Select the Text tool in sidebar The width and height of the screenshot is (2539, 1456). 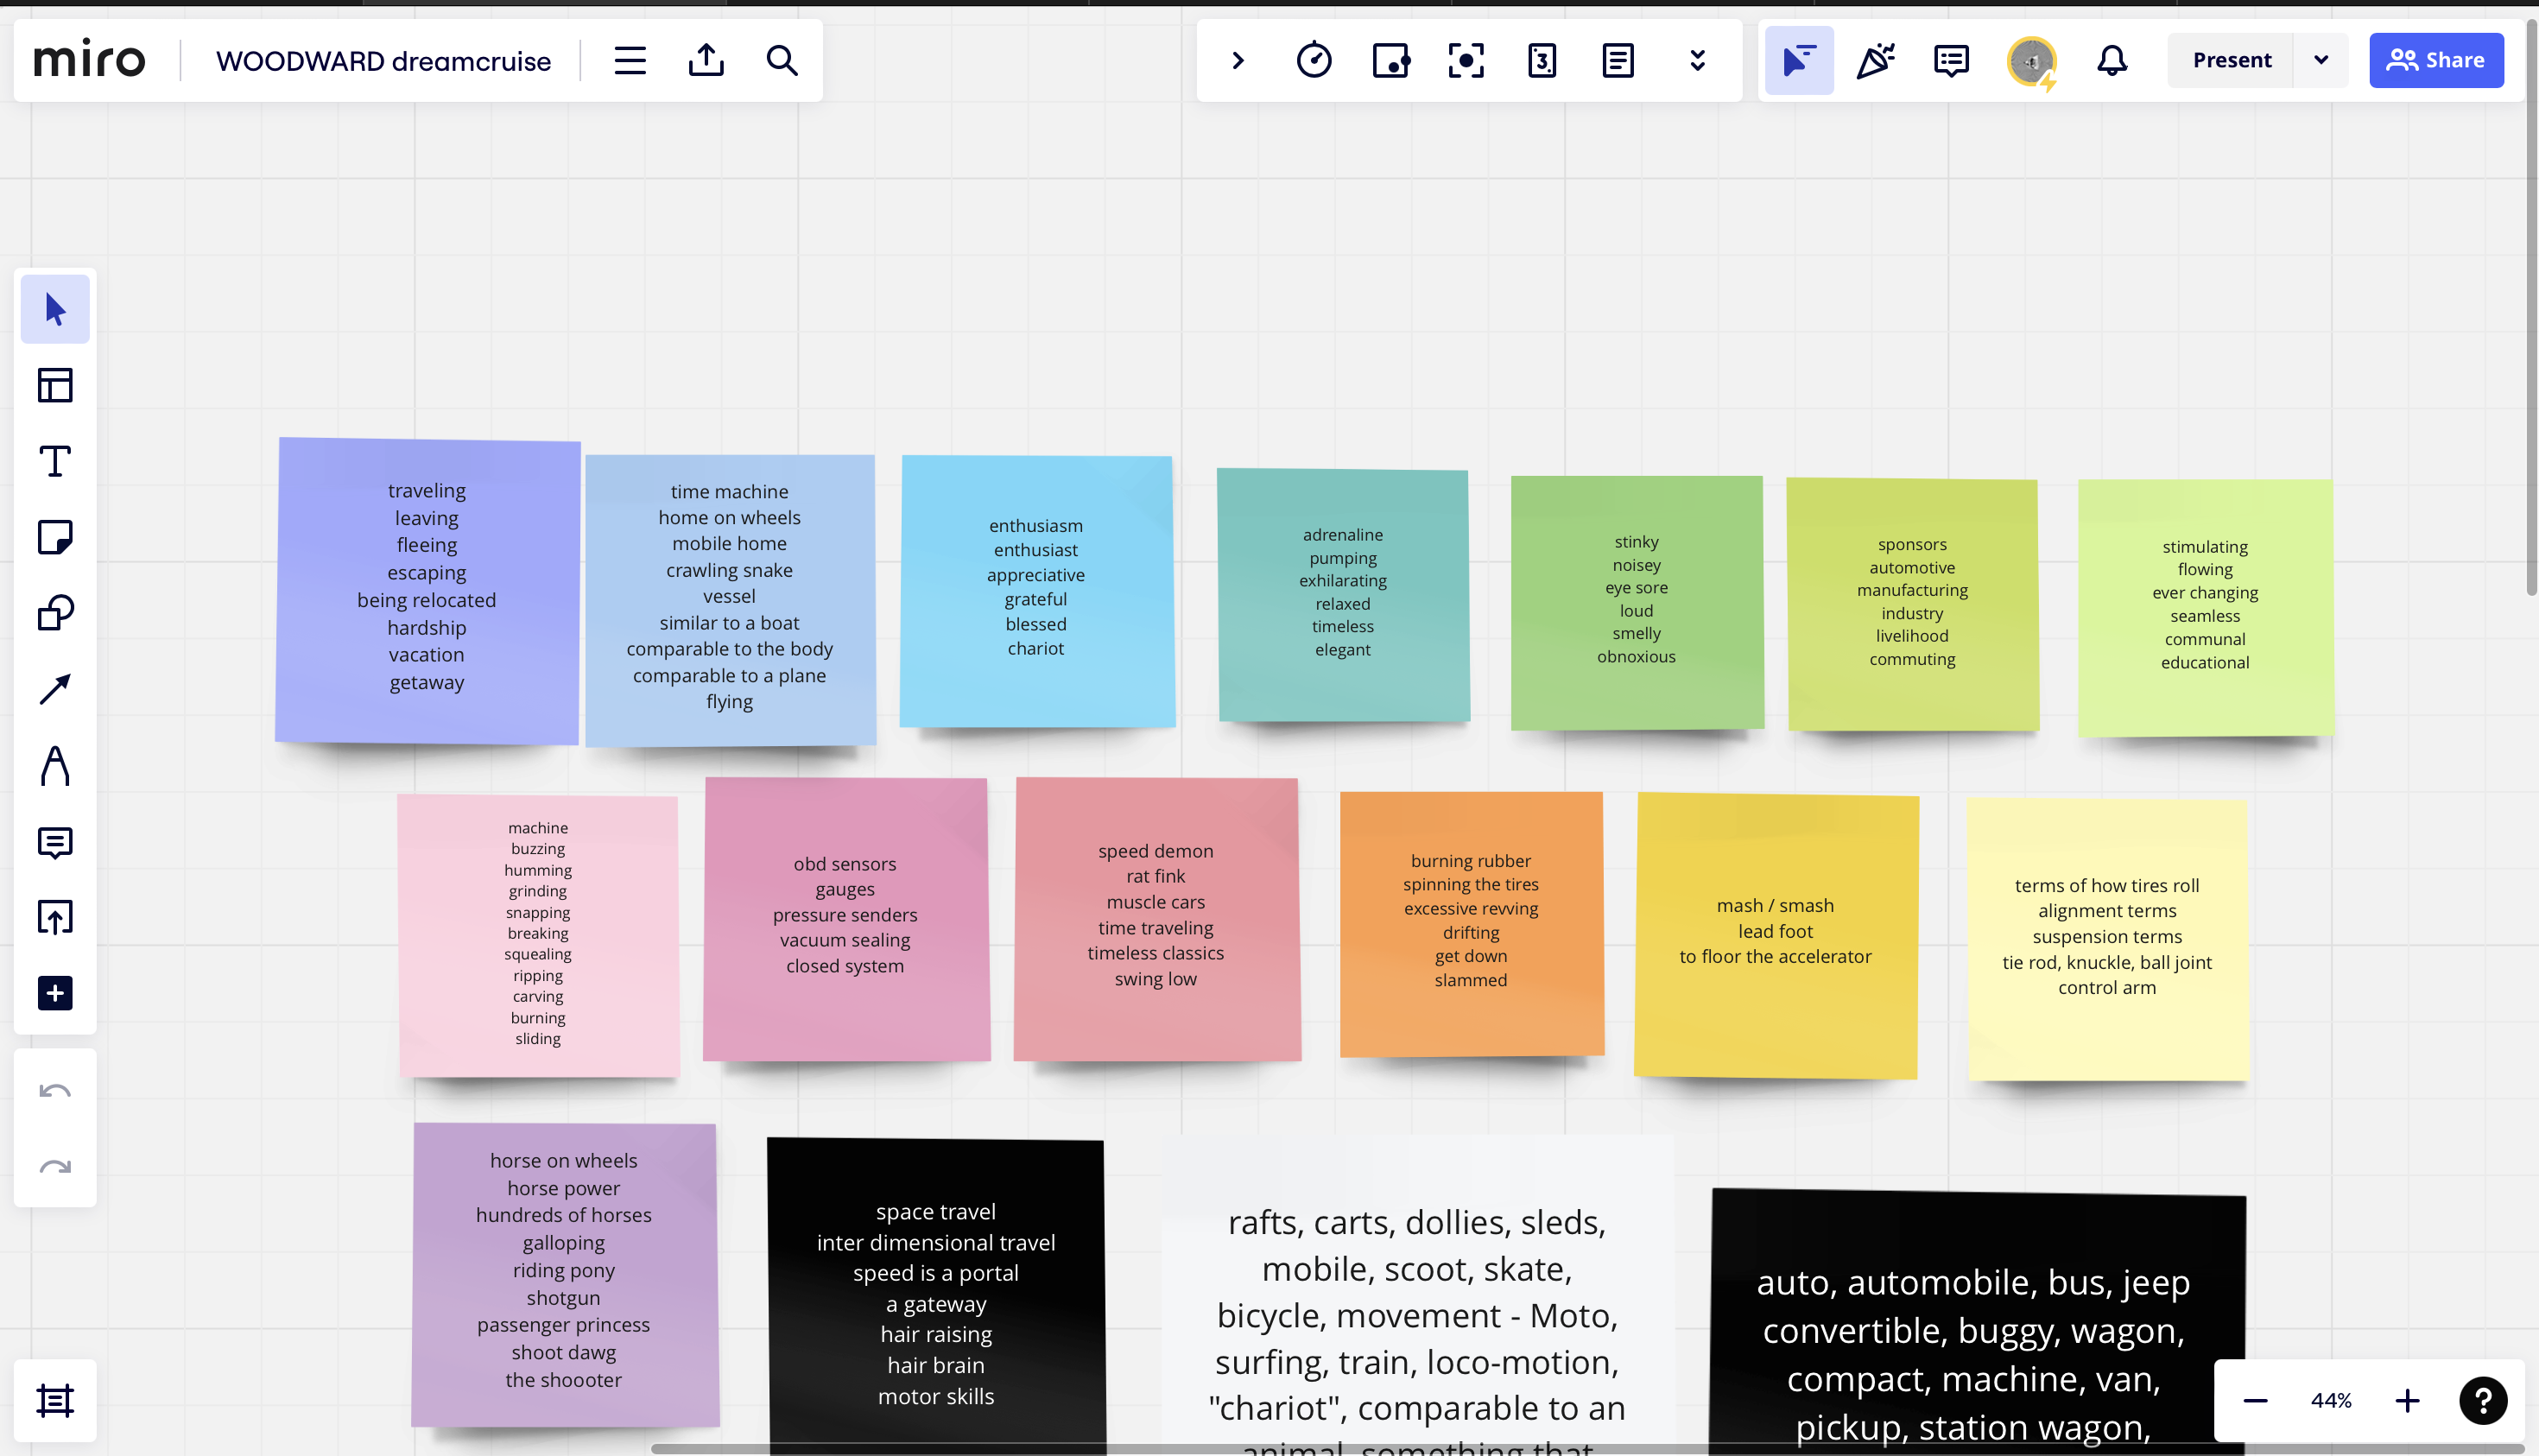tap(55, 461)
